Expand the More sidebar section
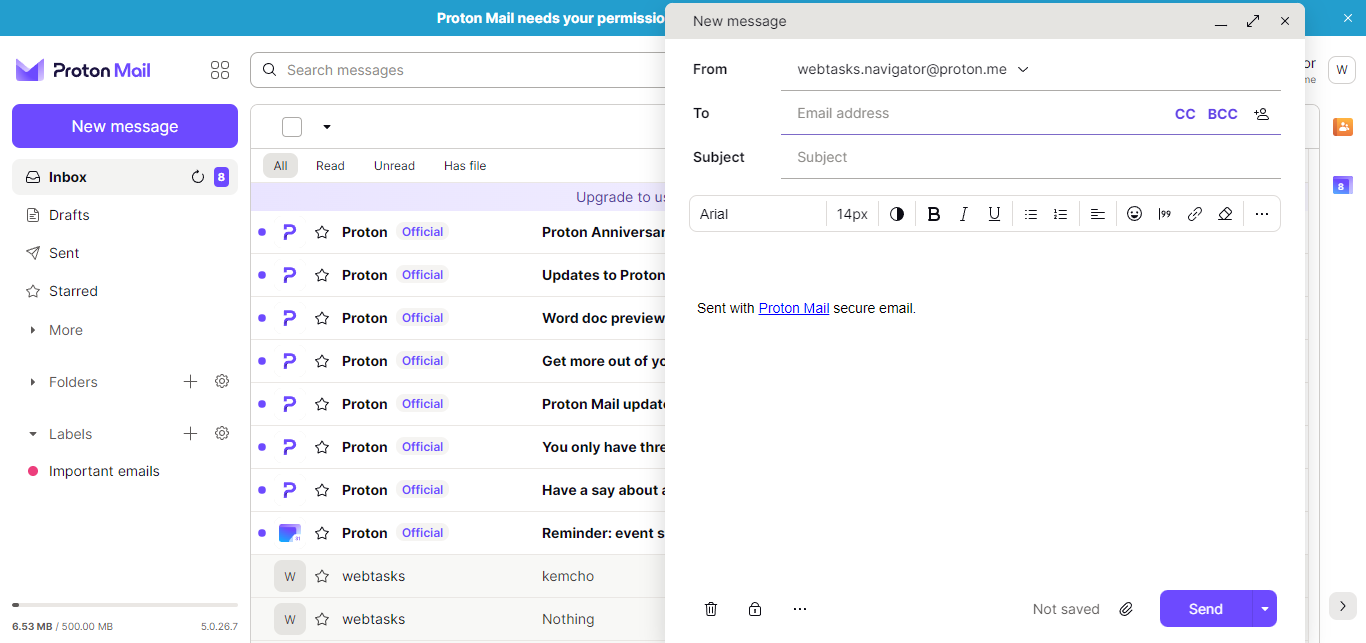This screenshot has height=643, width=1366. 66,330
